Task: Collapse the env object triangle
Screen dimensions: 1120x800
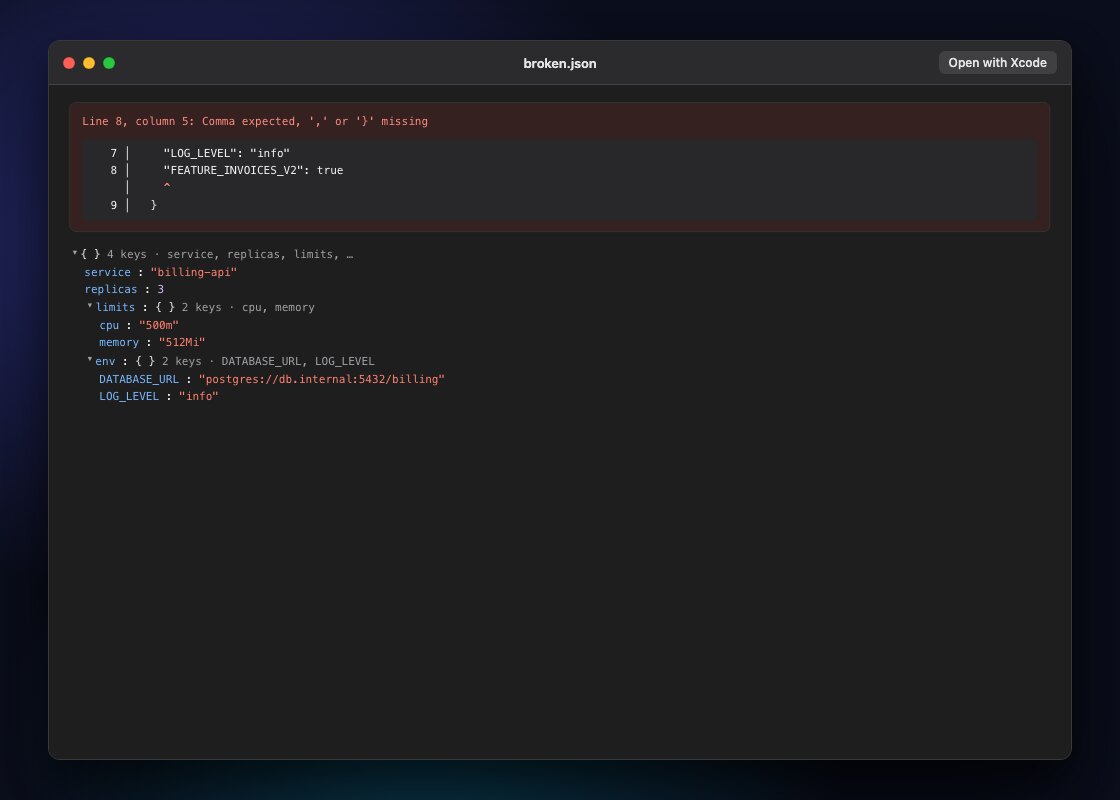Action: pos(90,359)
